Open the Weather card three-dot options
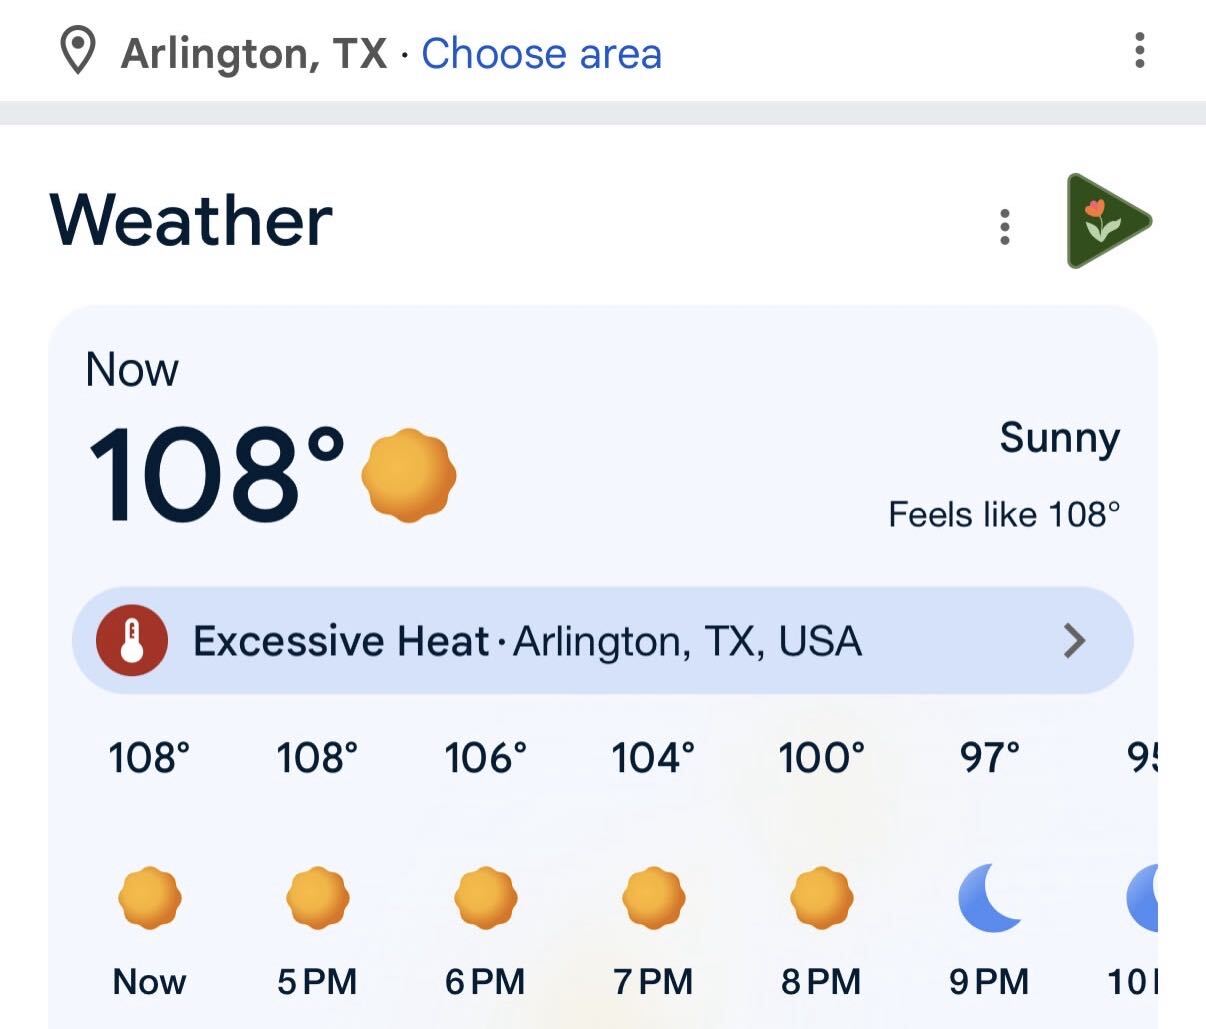Image resolution: width=1206 pixels, height=1029 pixels. click(x=1005, y=227)
